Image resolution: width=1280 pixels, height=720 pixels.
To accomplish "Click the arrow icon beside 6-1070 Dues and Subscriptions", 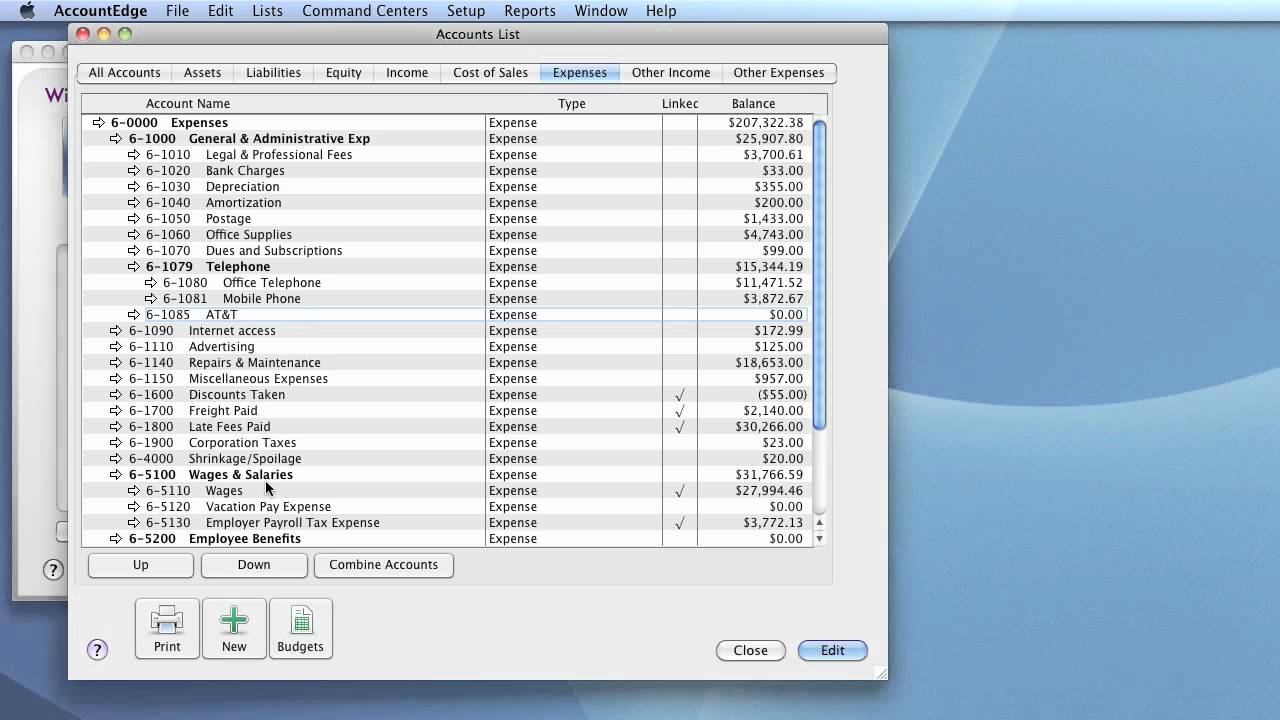I will pos(134,251).
